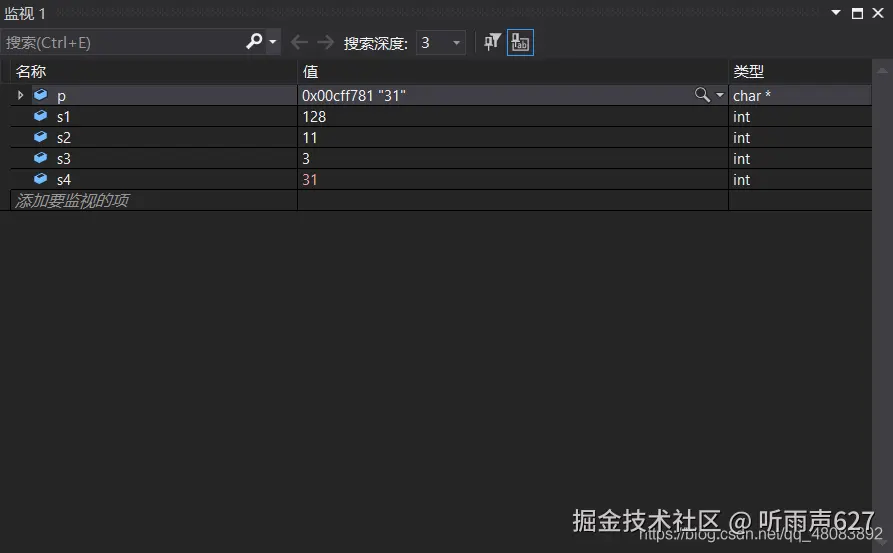Screen dimensions: 893x553
Task: Select the value 0x00cff781 "31"
Action: pyautogui.click(x=354, y=96)
